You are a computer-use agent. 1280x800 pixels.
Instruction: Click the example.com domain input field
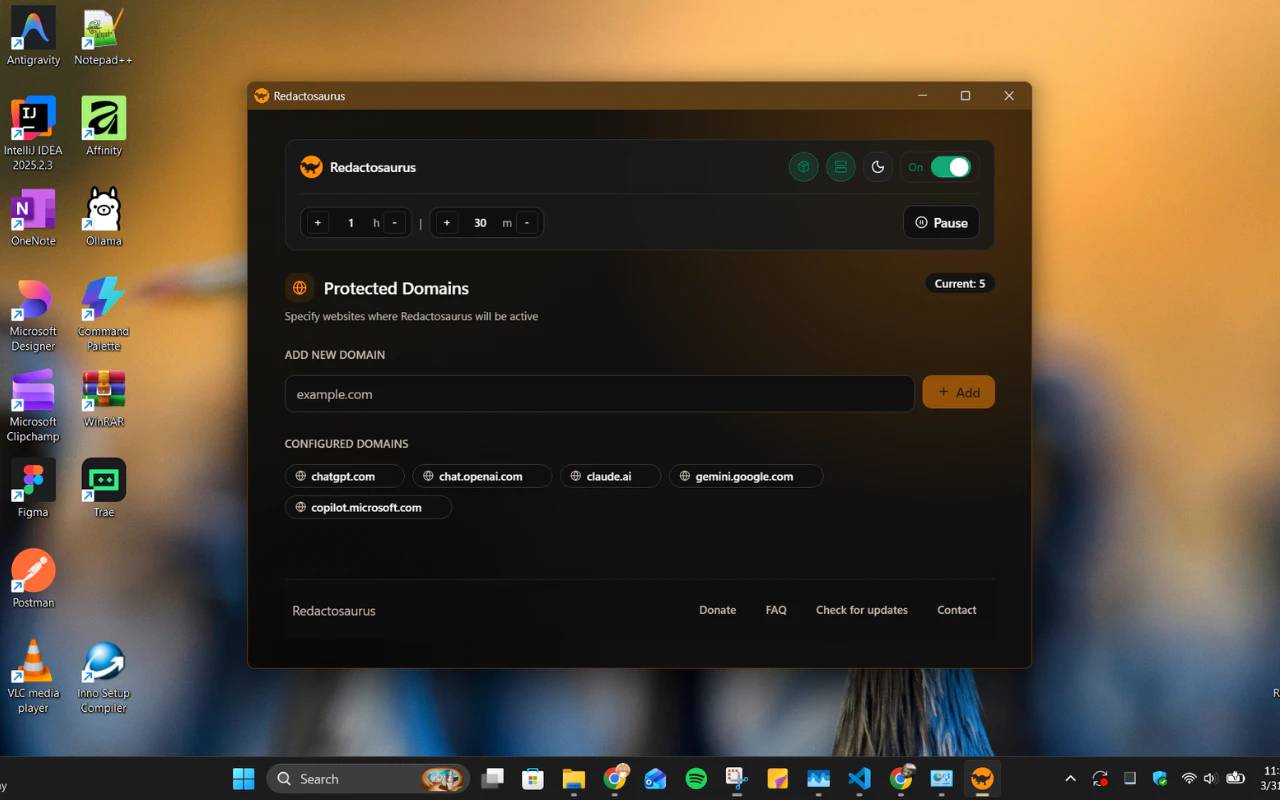coord(599,394)
